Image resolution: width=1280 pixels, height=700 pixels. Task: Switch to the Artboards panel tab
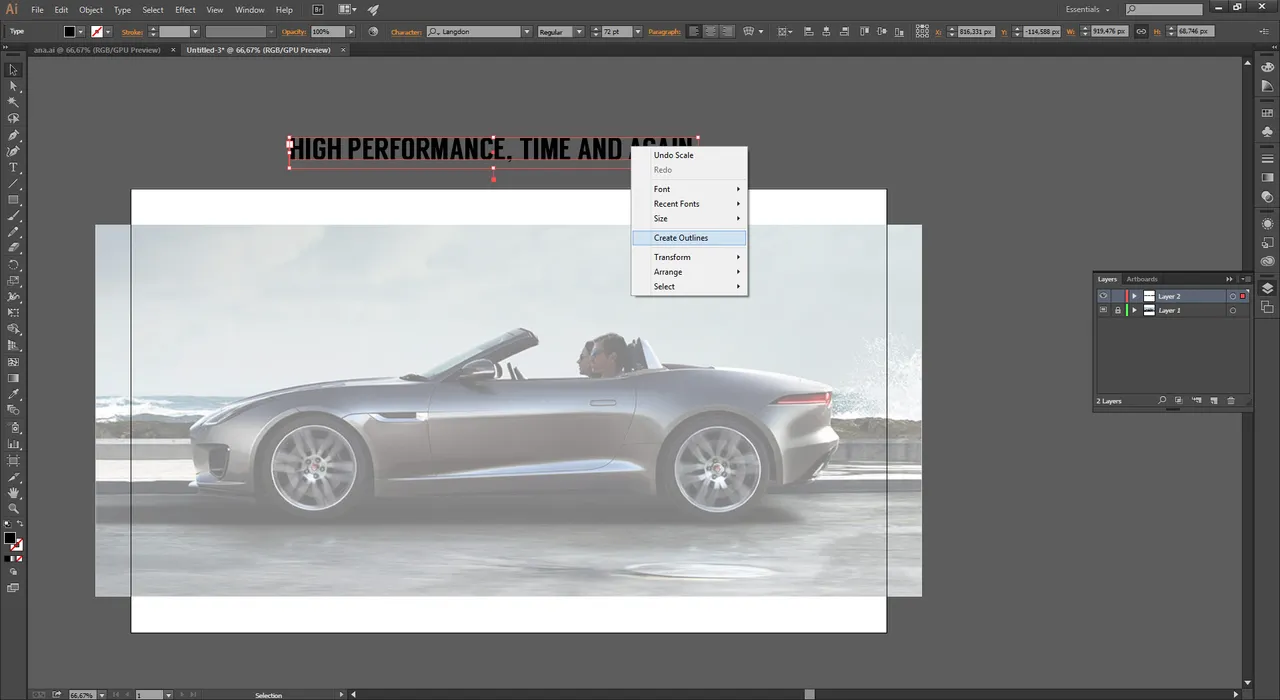pyautogui.click(x=1142, y=279)
